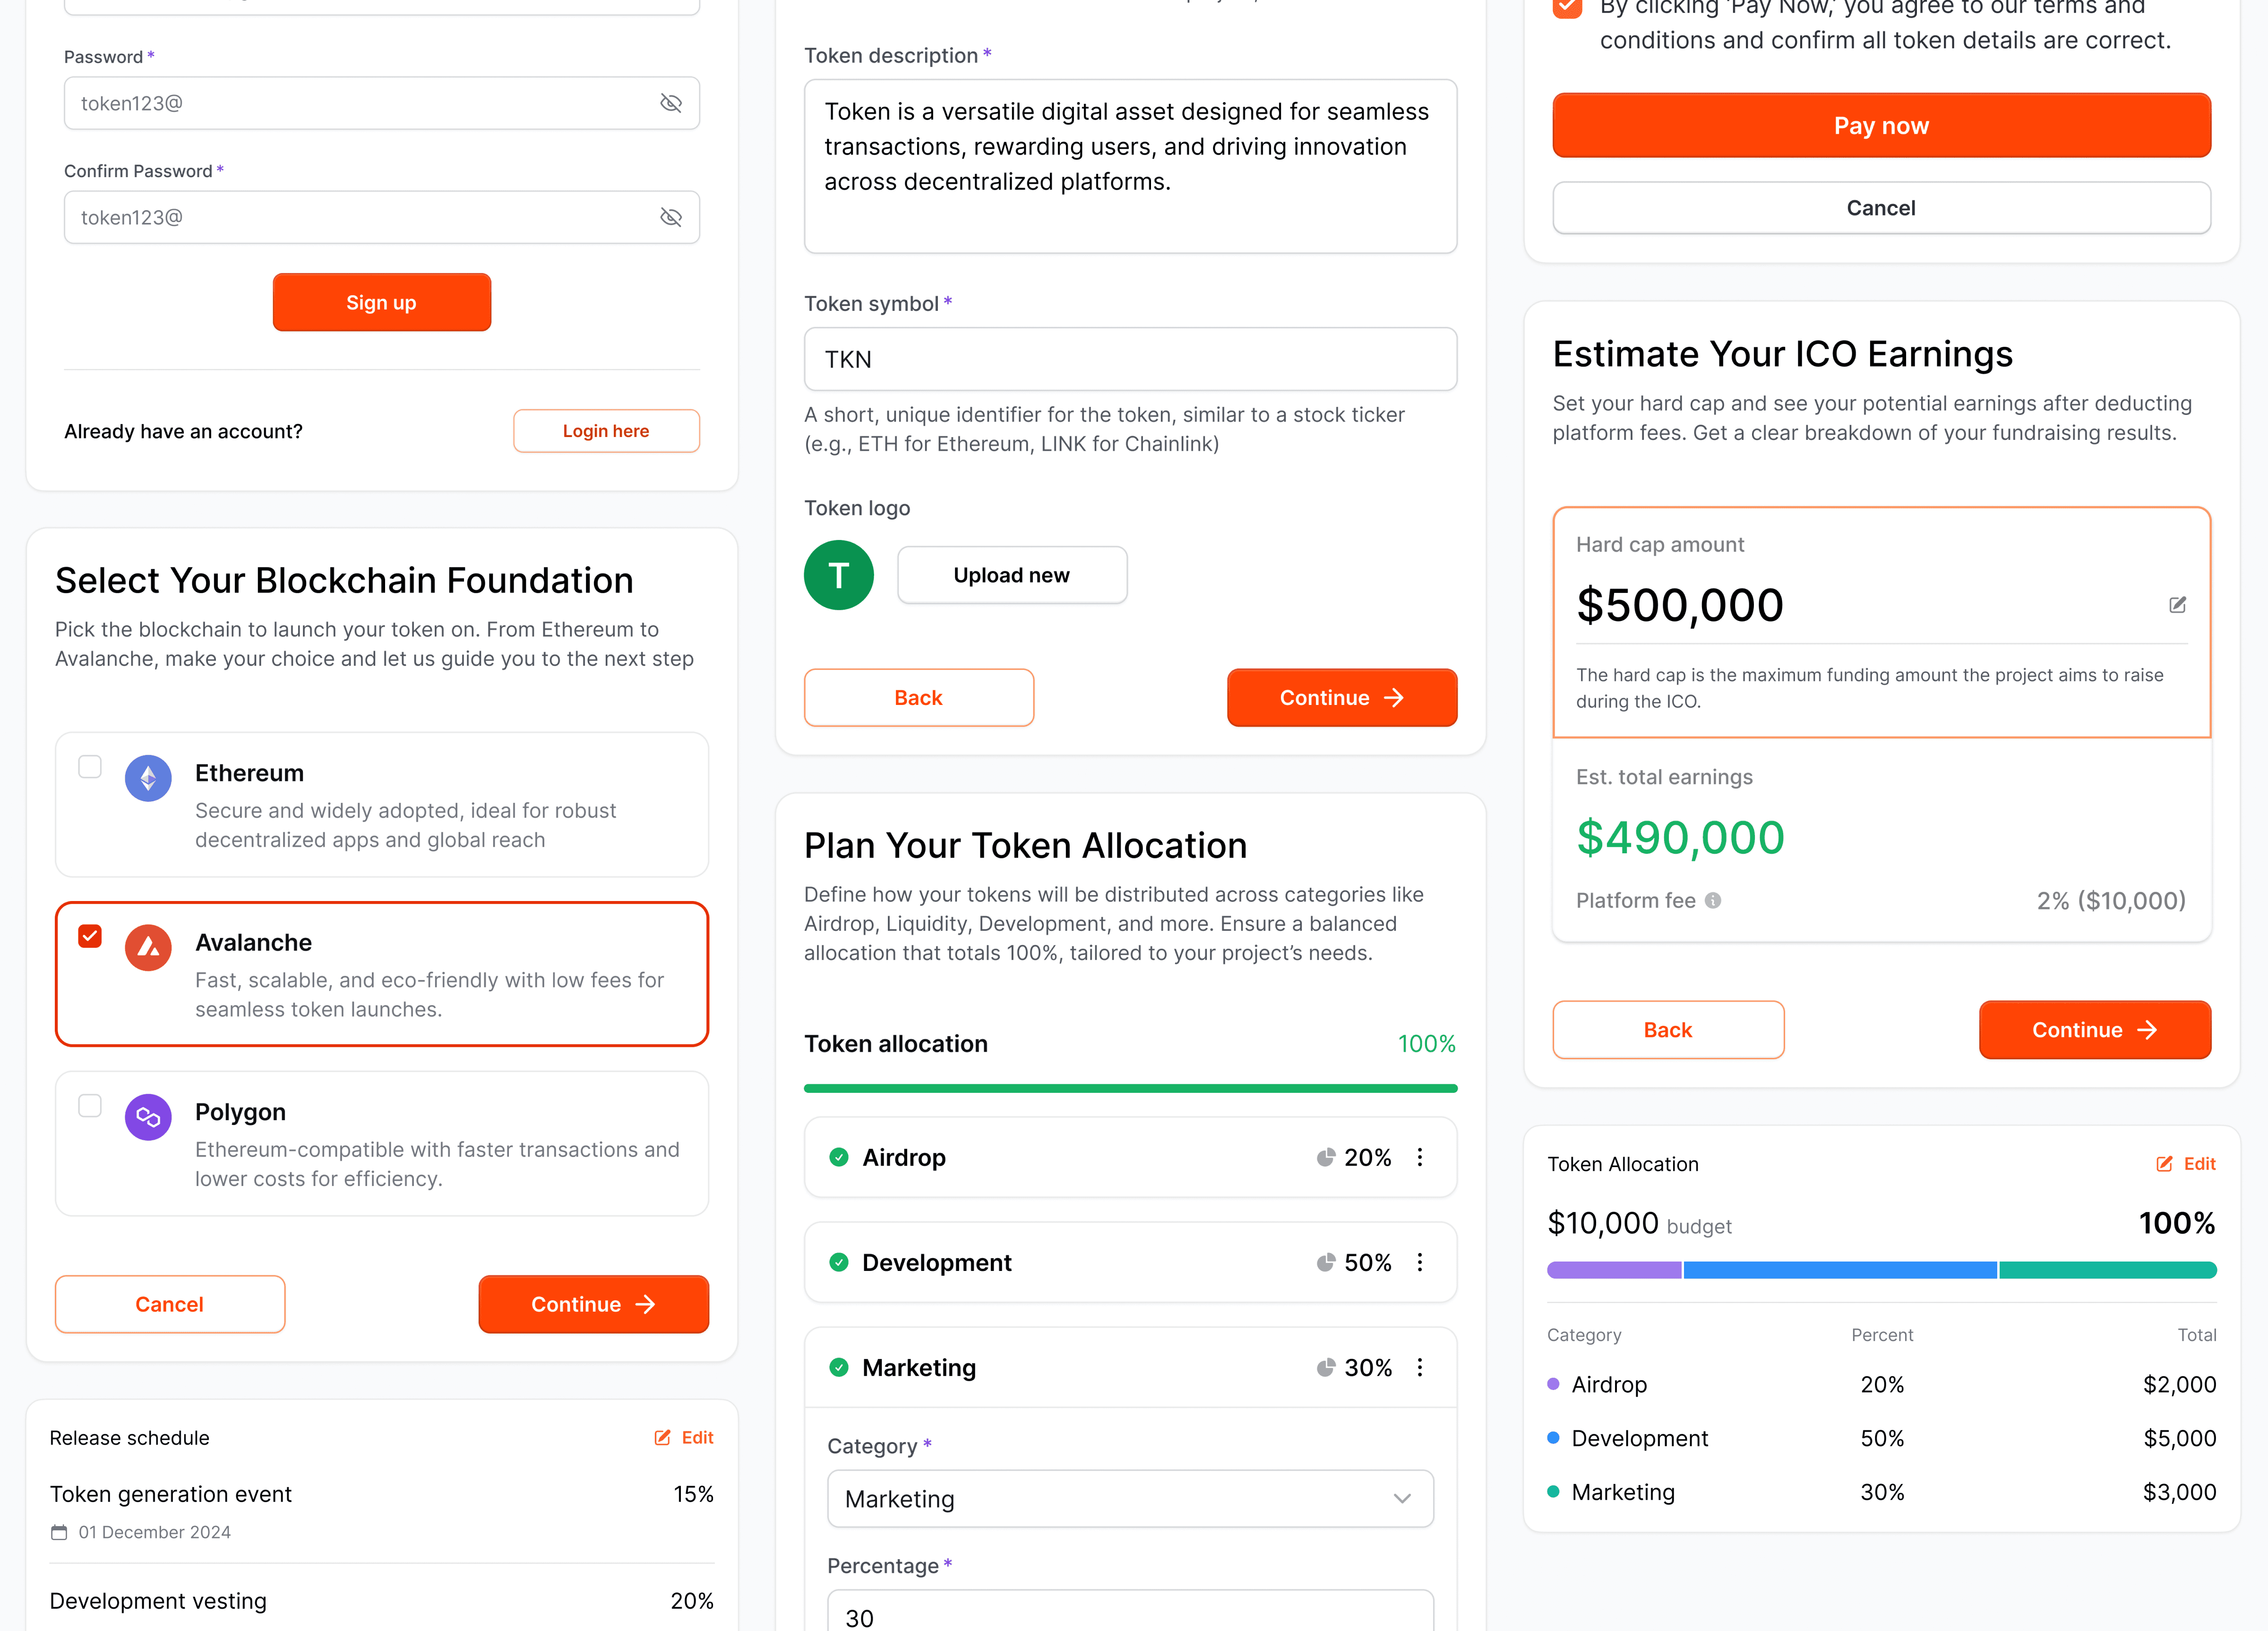Toggle password visibility eye icon in Password field
Image resolution: width=2268 pixels, height=1631 pixels.
[x=671, y=103]
